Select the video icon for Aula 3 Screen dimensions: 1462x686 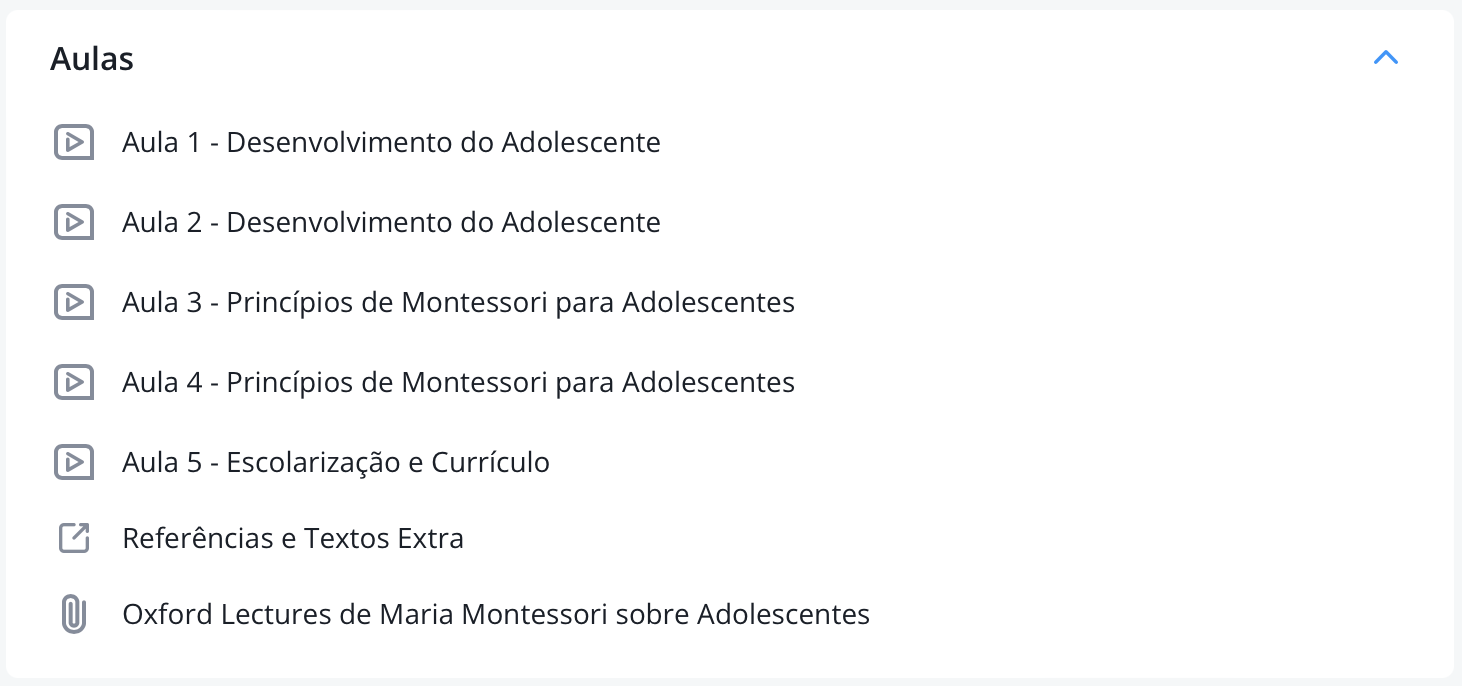[73, 302]
